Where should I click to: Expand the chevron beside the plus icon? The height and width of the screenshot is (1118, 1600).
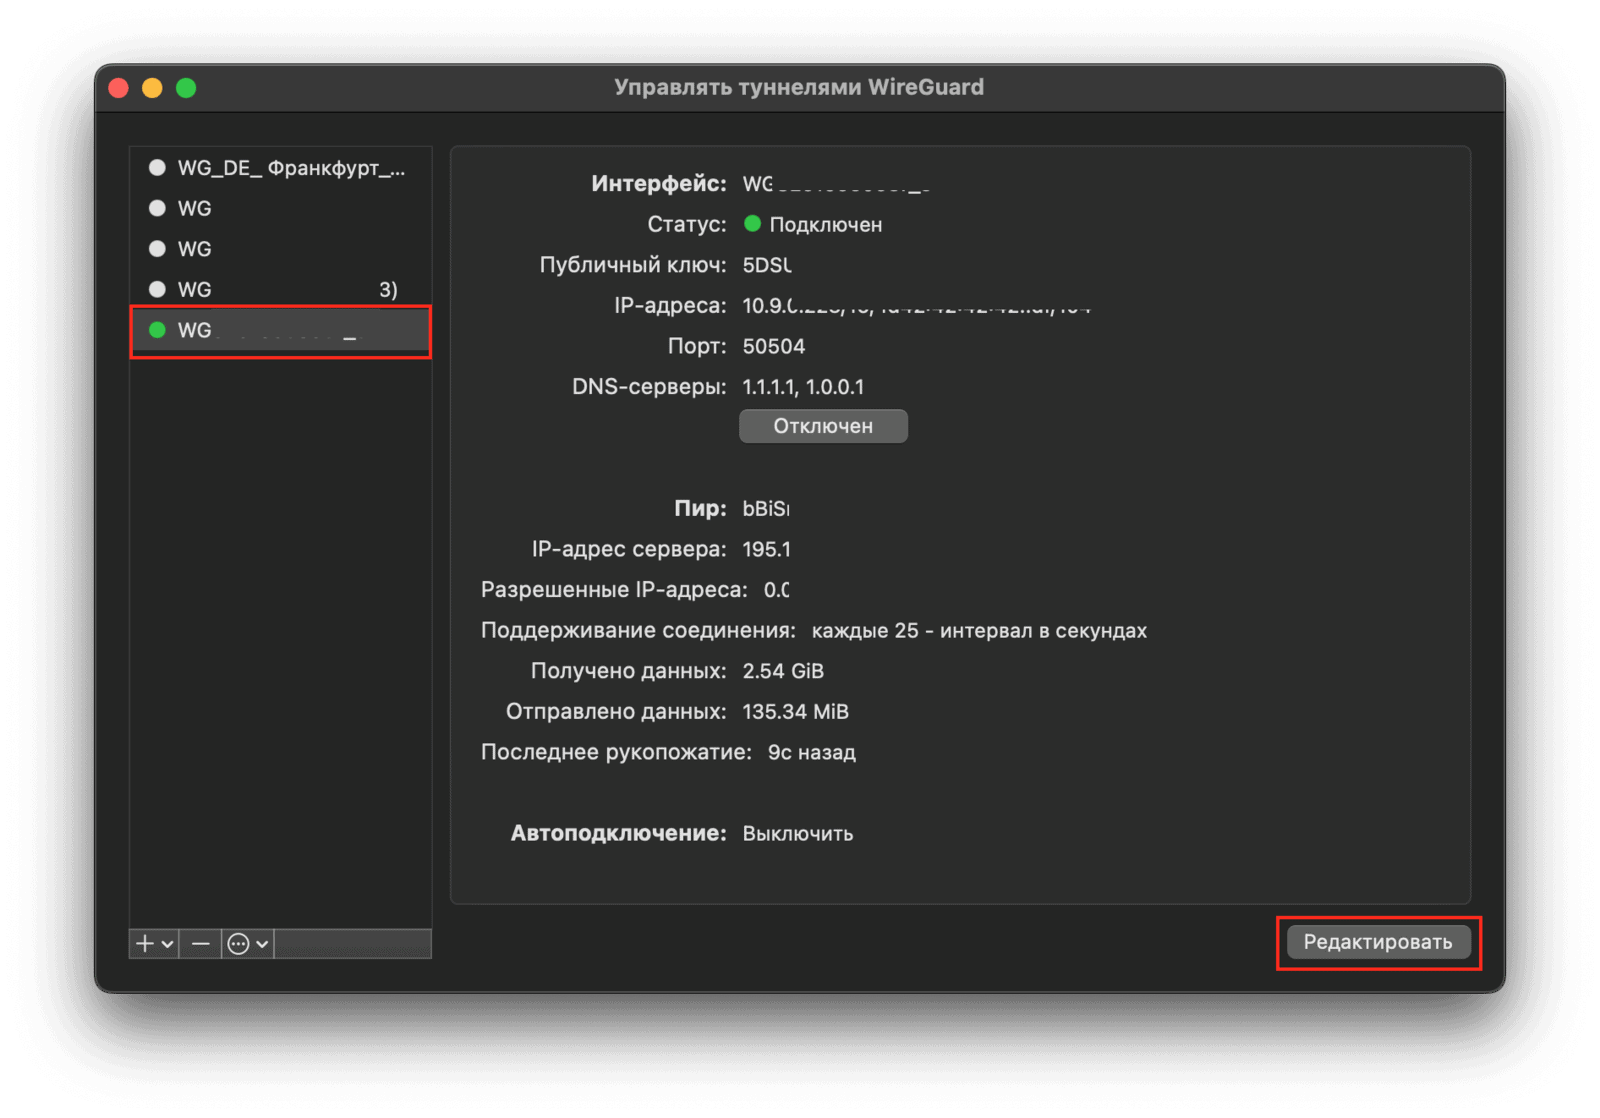[x=167, y=944]
